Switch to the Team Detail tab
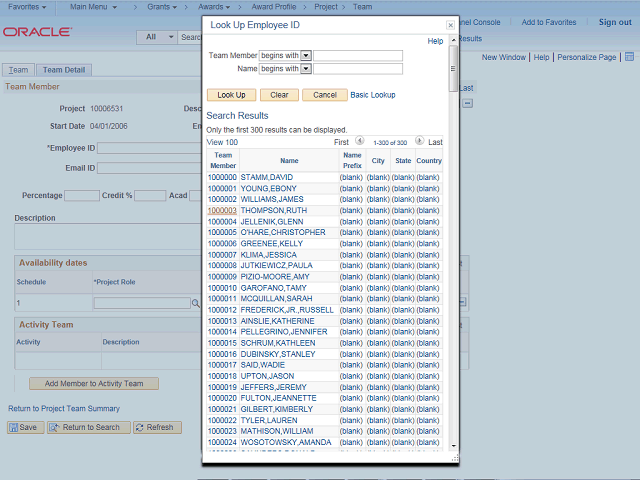 (64, 70)
